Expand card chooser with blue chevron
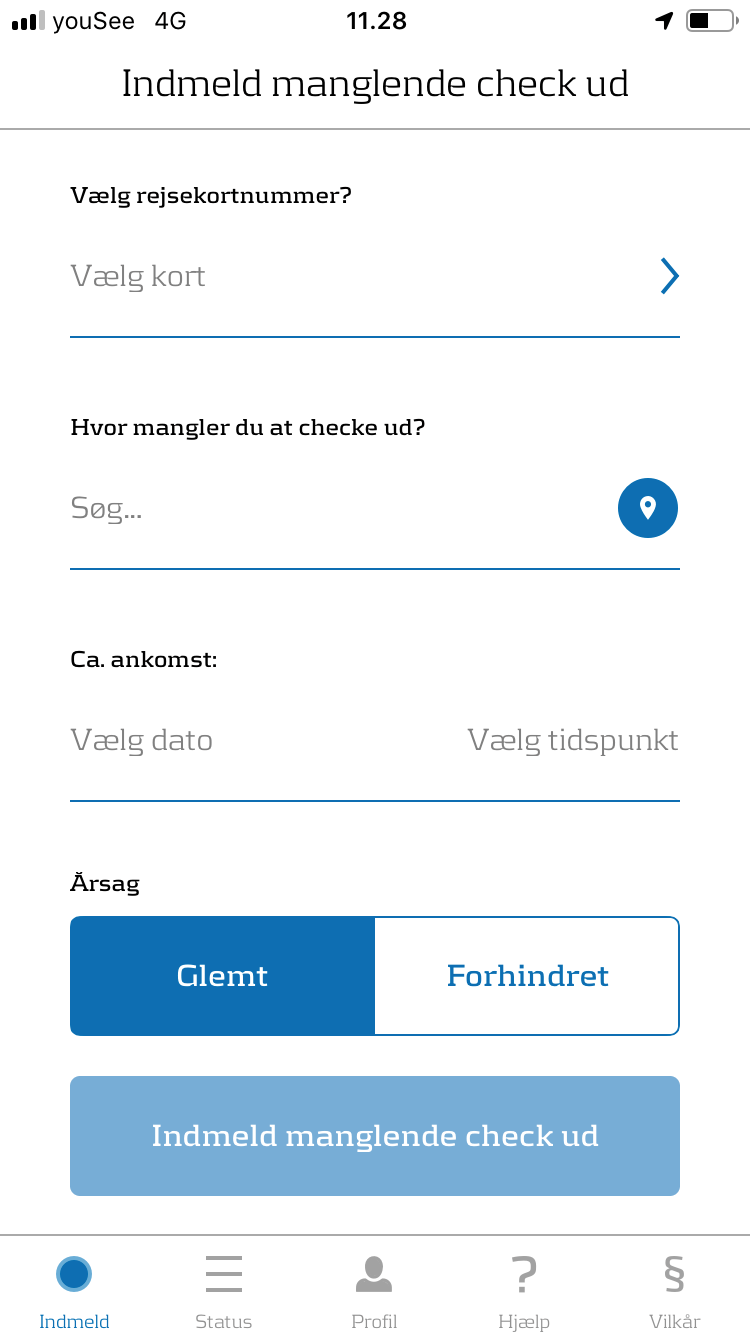 [x=669, y=276]
